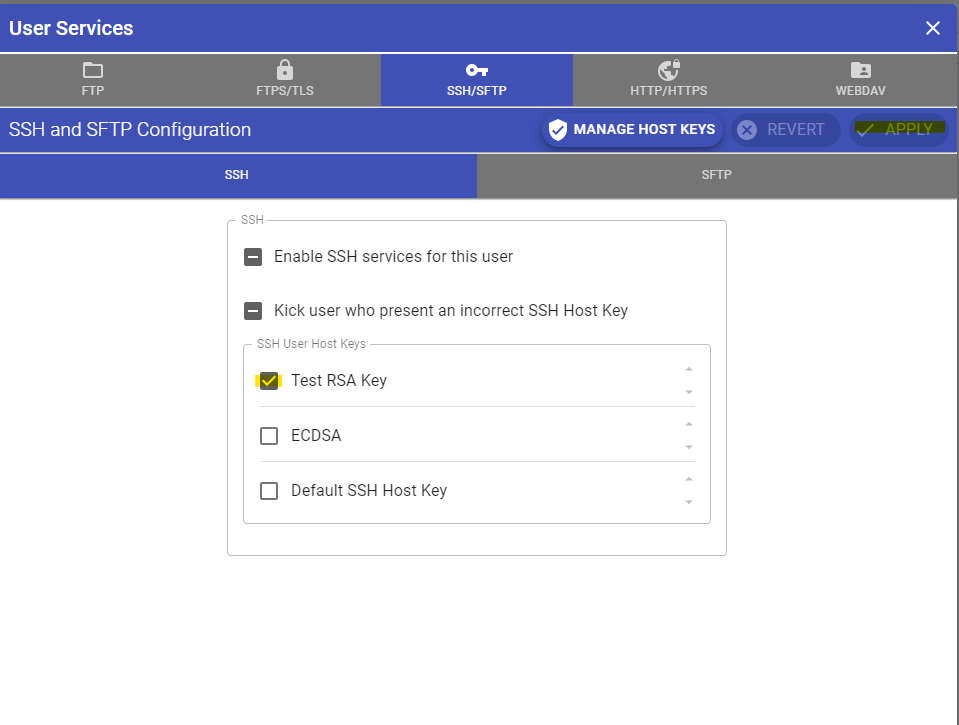Check the Default SSH Host Key option
This screenshot has height=725, width=959.
268,490
